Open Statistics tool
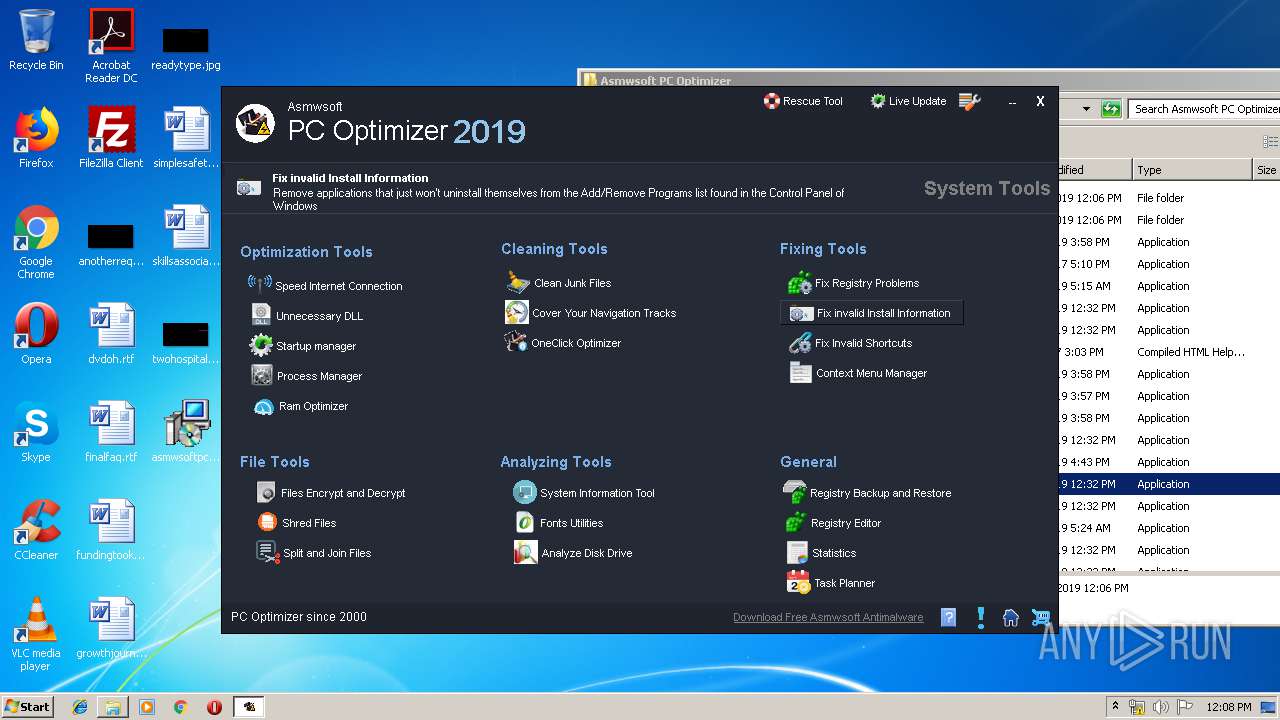 coord(822,553)
